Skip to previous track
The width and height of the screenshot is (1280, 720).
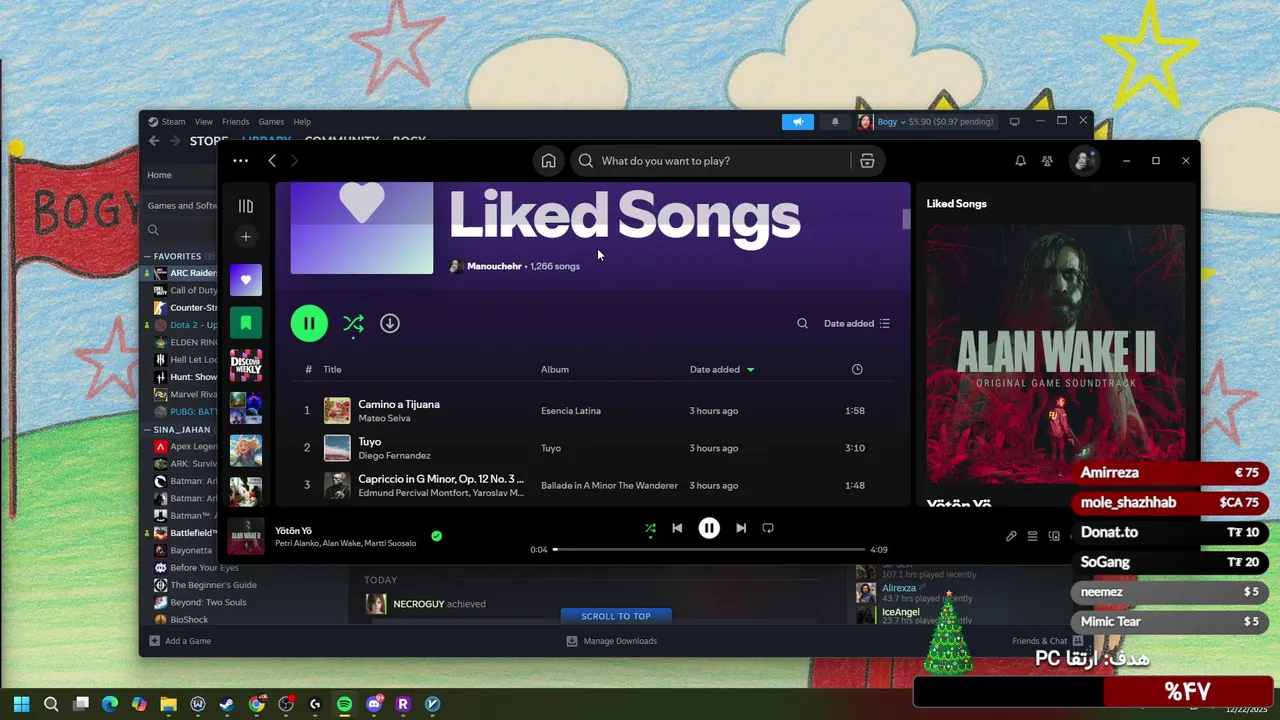(x=677, y=528)
